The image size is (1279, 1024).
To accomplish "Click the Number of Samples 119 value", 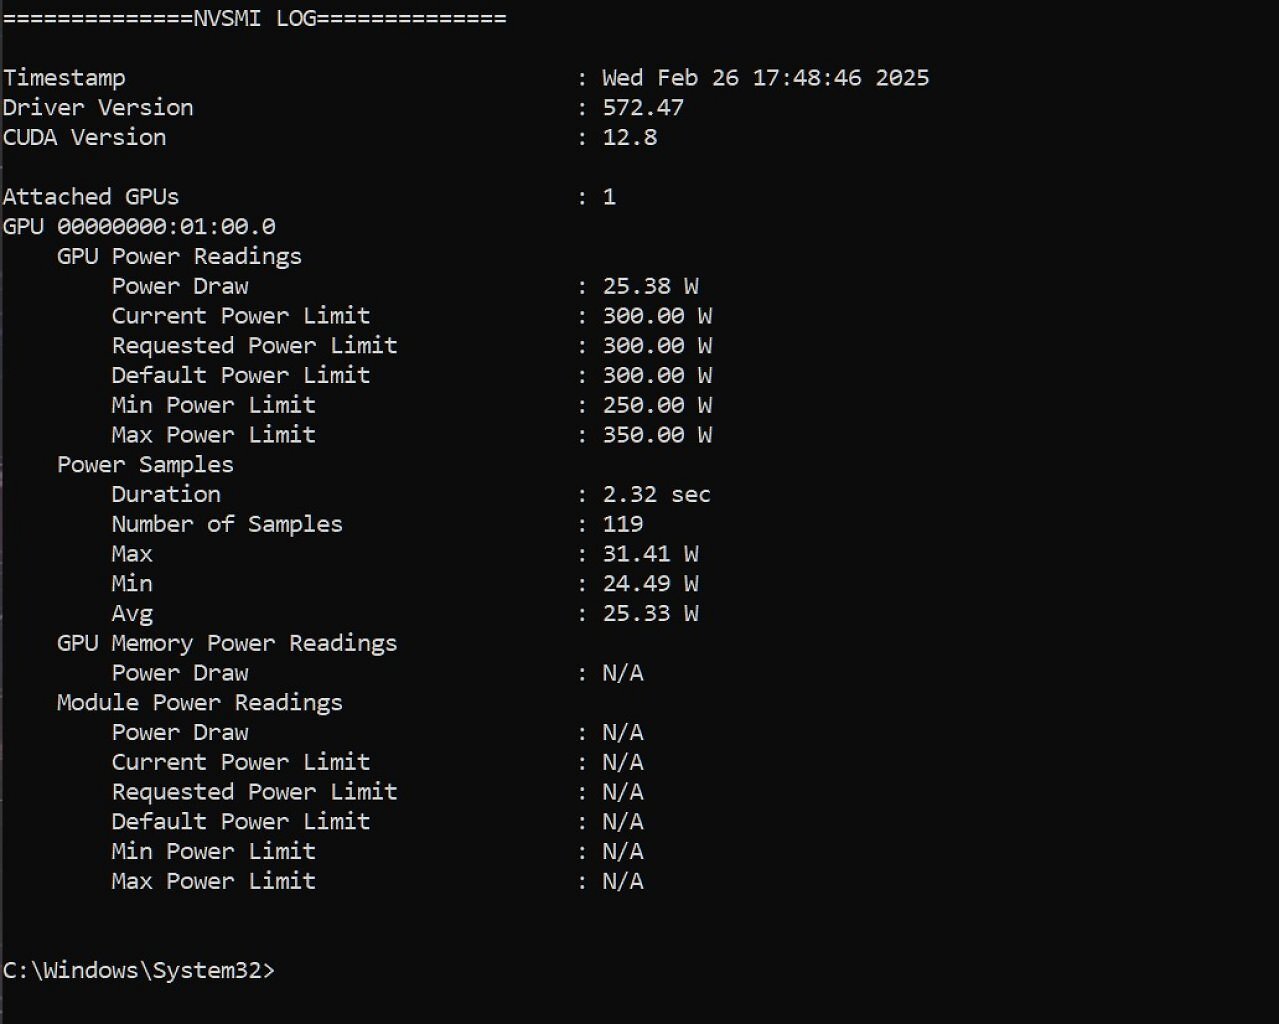I will (x=623, y=524).
